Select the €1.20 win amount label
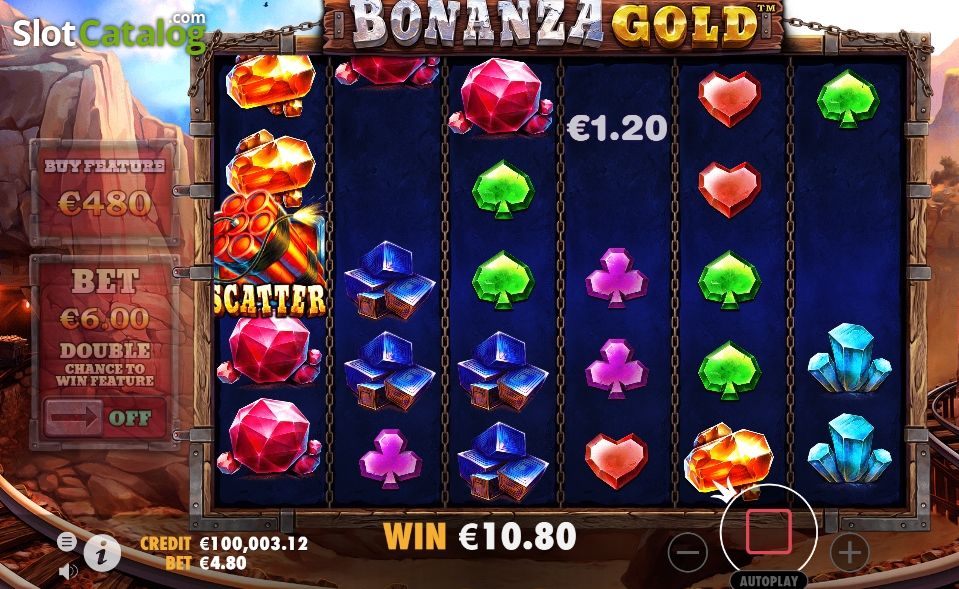Screen dimensions: 959x589 617,128
